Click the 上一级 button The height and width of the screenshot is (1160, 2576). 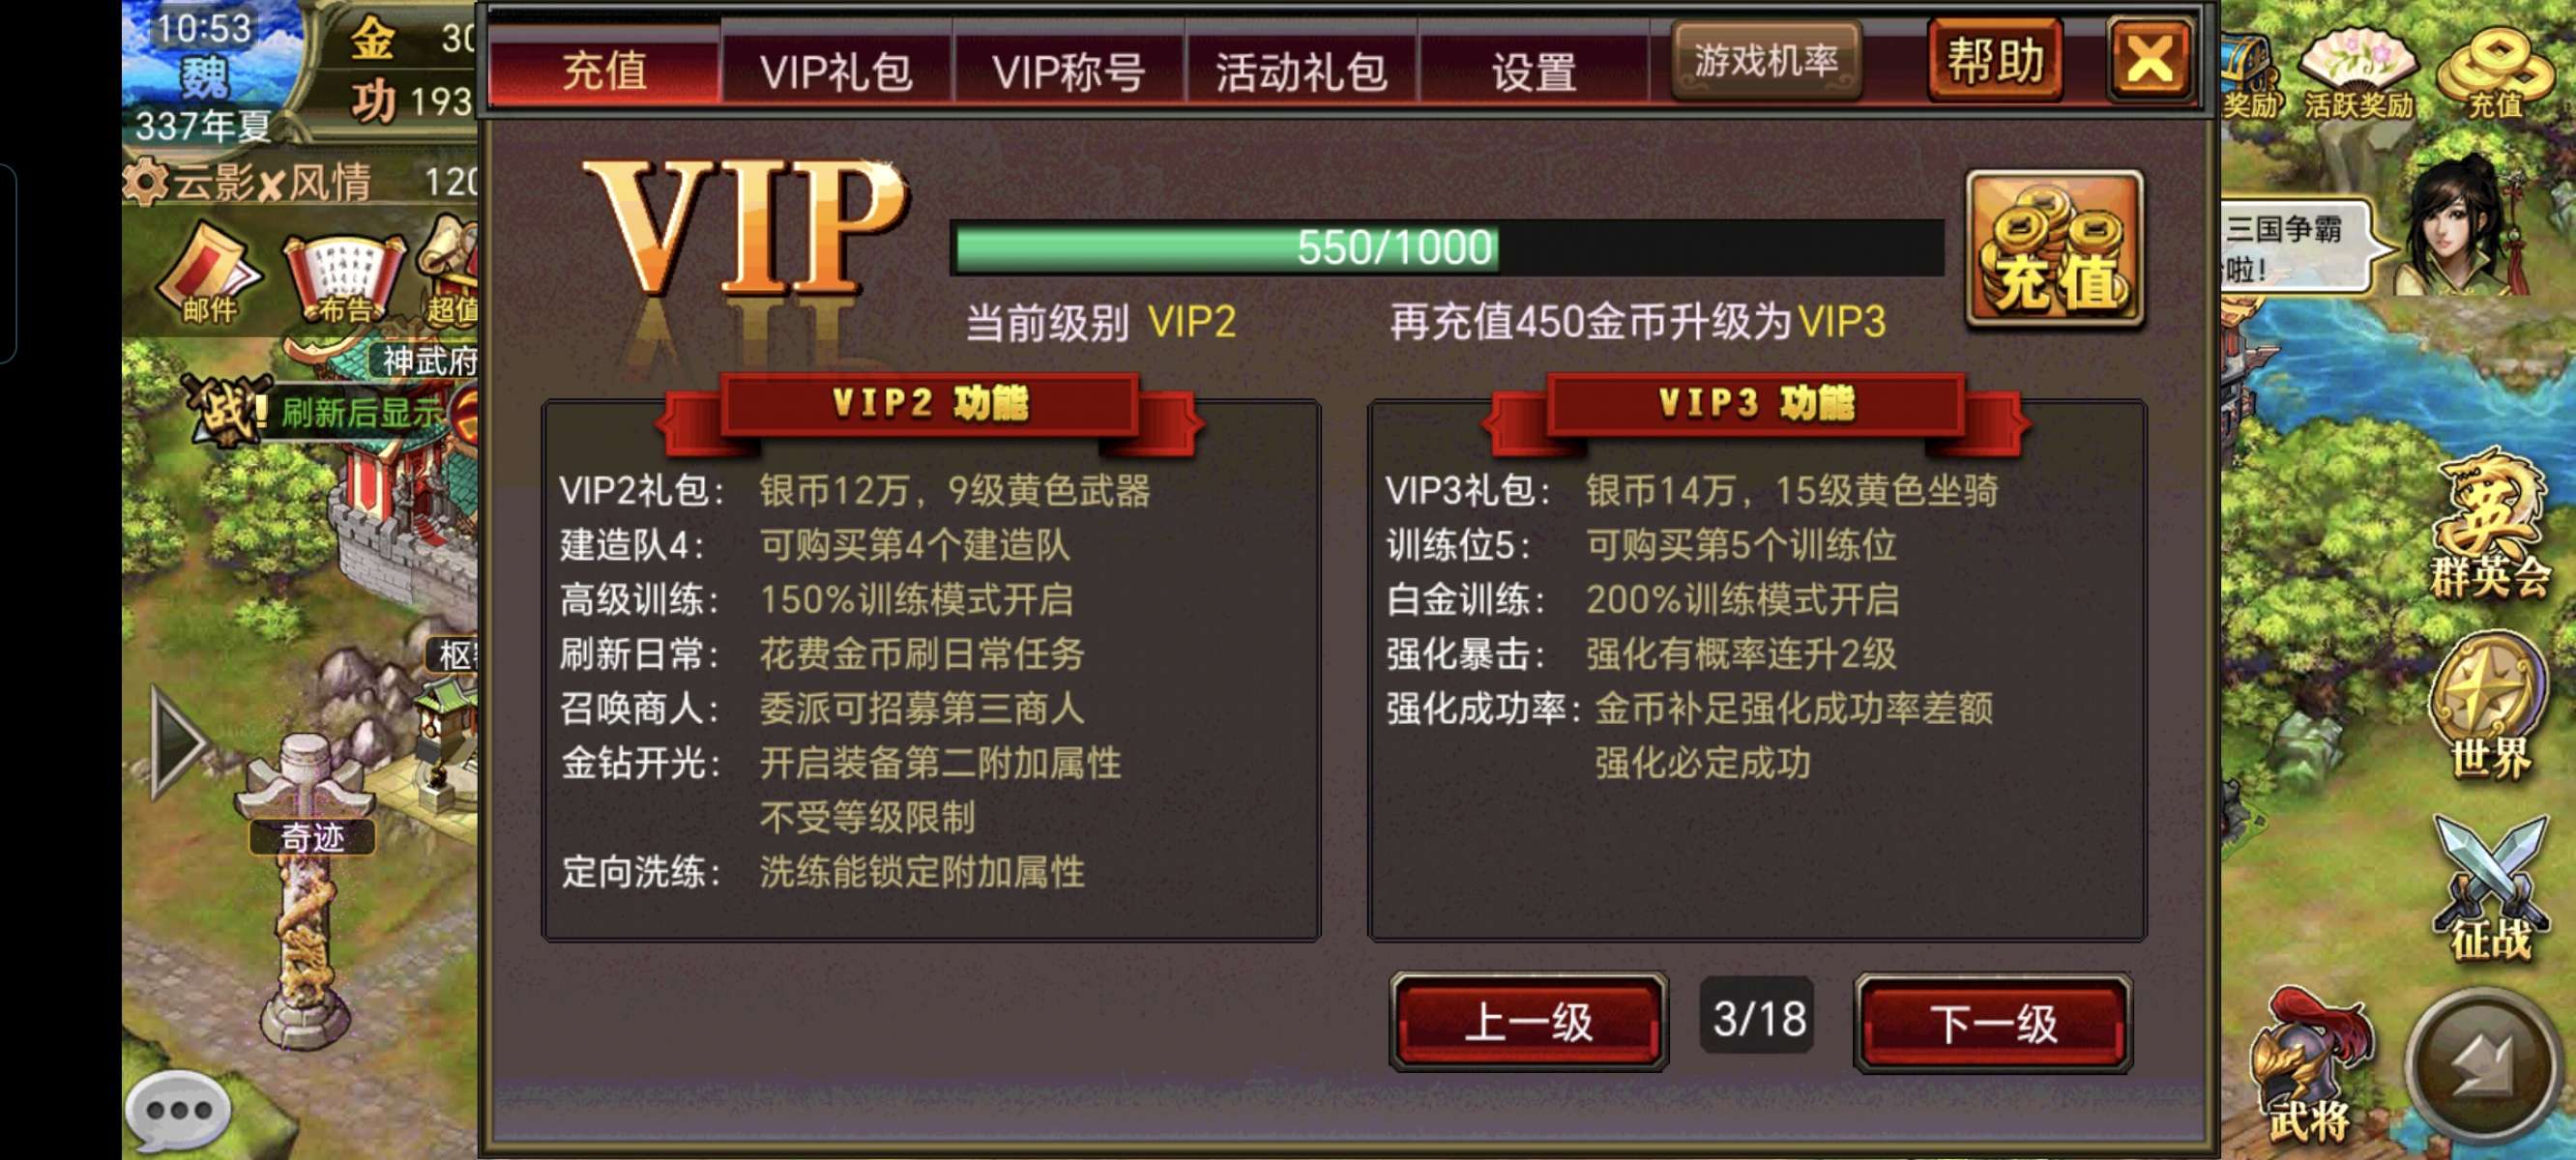click(1529, 1022)
